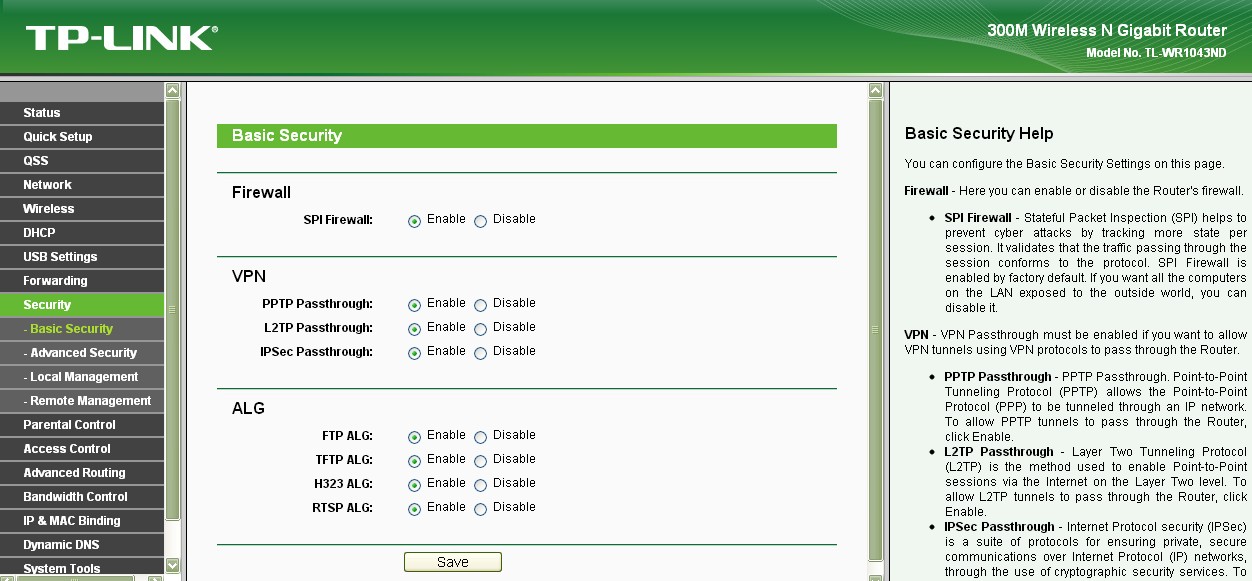This screenshot has width=1252, height=581.
Task: Save the Basic Security settings
Action: pyautogui.click(x=452, y=562)
